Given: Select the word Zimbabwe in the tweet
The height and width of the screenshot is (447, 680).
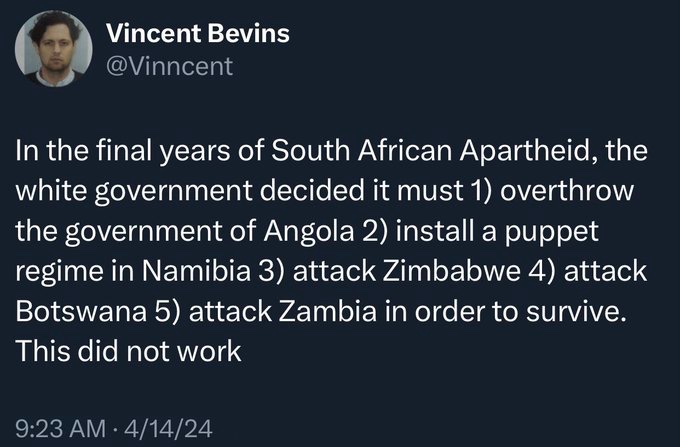Looking at the screenshot, I should tap(451, 271).
